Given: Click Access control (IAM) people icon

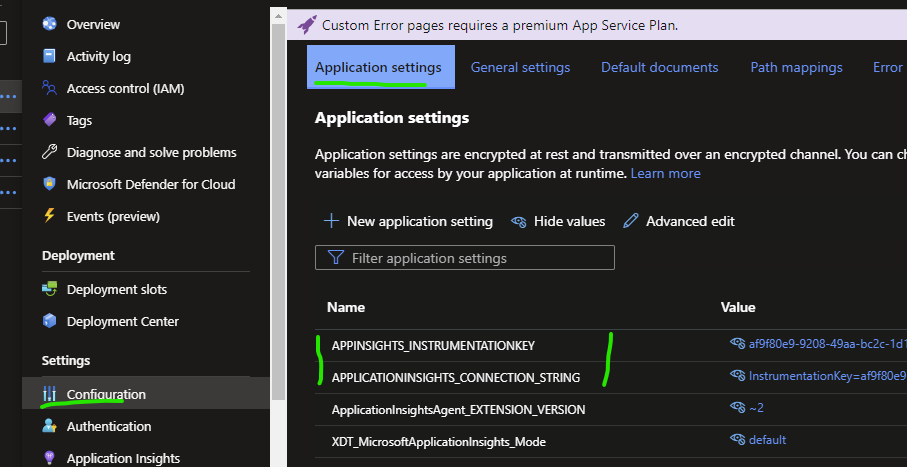Looking at the screenshot, I should (x=49, y=88).
